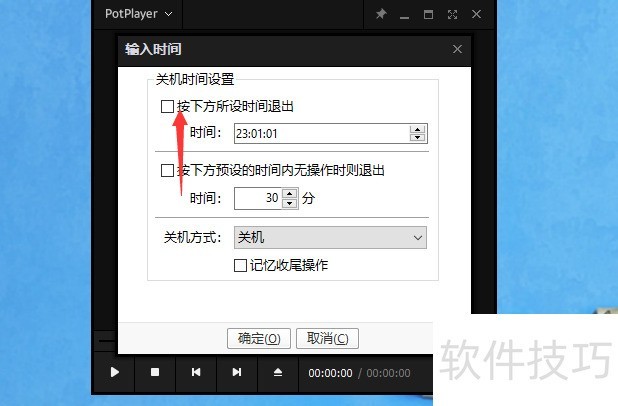Image resolution: width=618 pixels, height=406 pixels.
Task: Open file with eject button
Action: (278, 372)
